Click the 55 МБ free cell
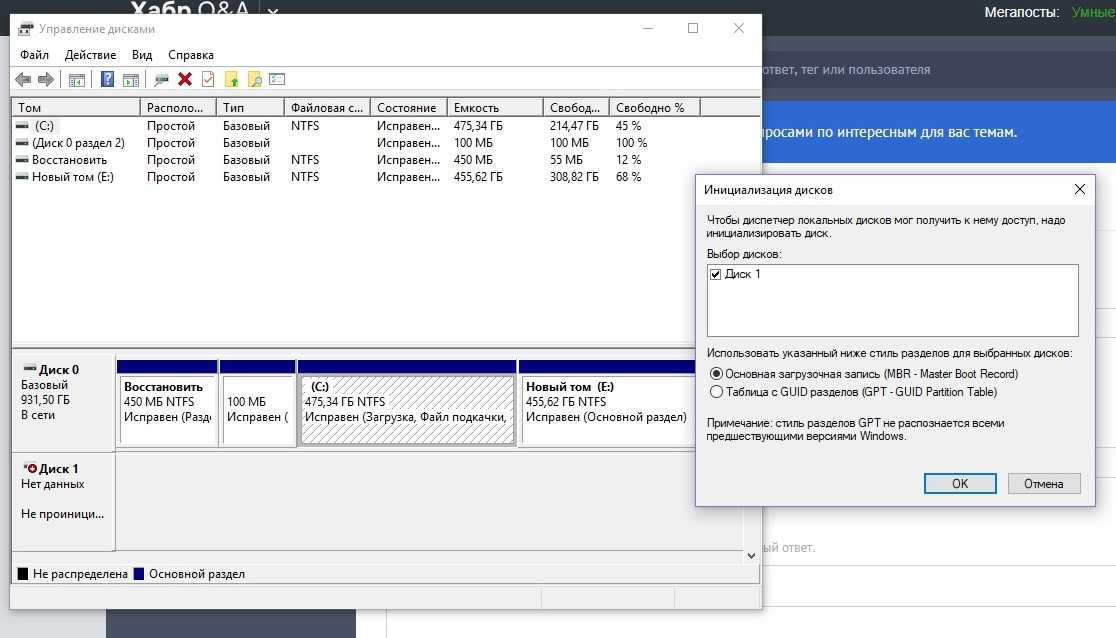 (566, 160)
